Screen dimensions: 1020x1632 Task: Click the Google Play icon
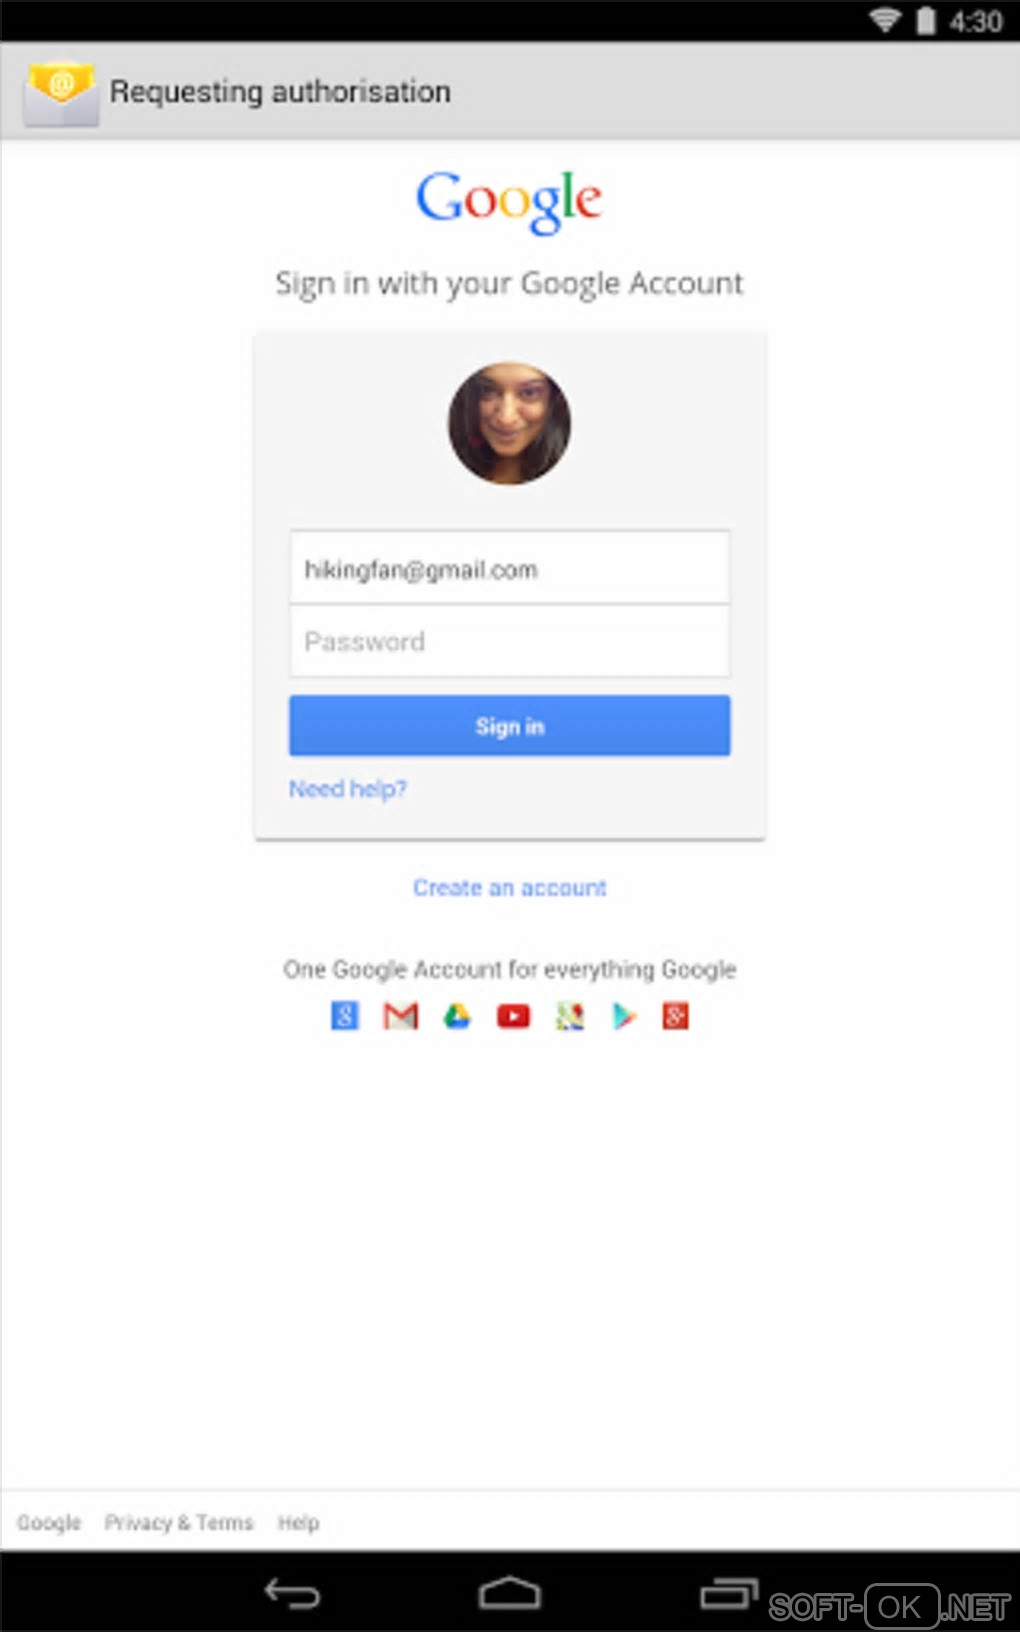(625, 1016)
